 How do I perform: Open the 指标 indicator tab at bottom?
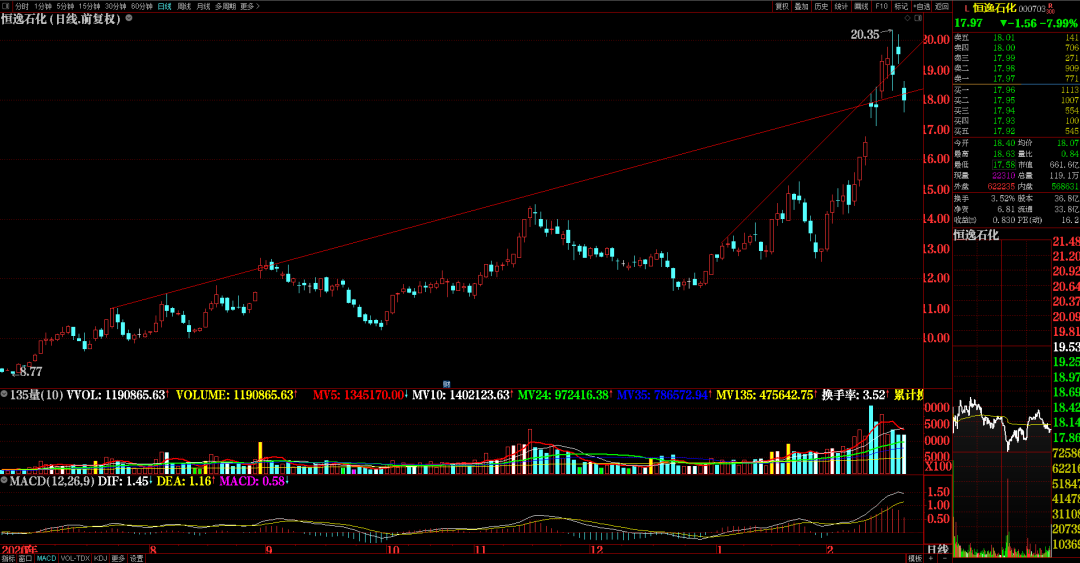tap(8, 558)
